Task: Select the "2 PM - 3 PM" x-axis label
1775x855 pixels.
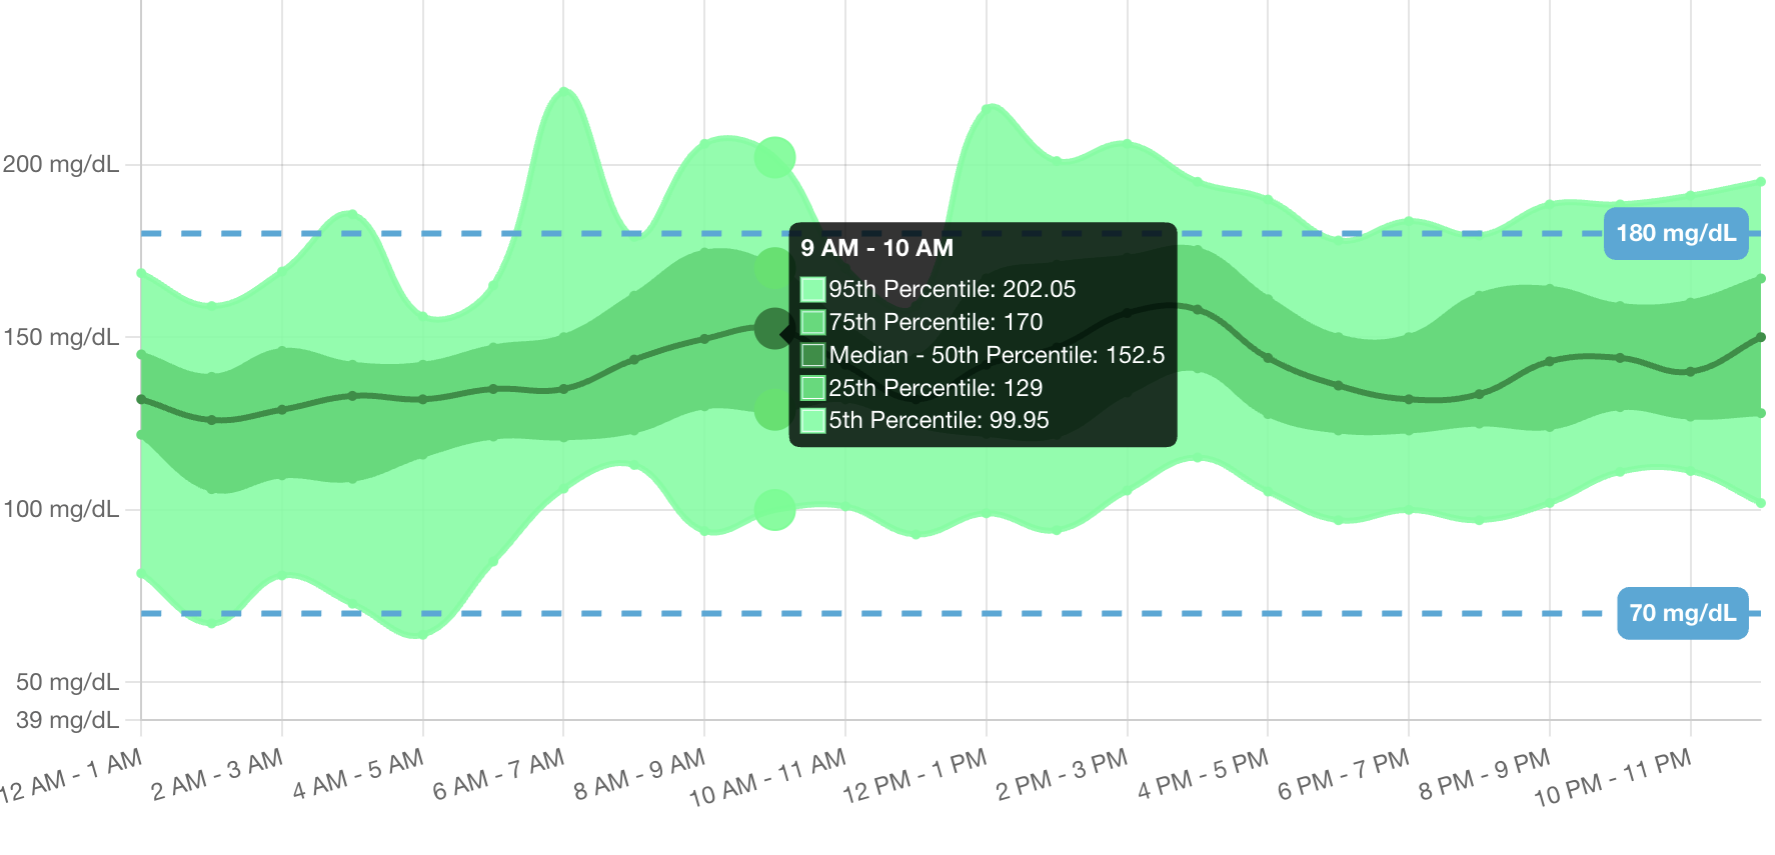Action: (x=1061, y=775)
